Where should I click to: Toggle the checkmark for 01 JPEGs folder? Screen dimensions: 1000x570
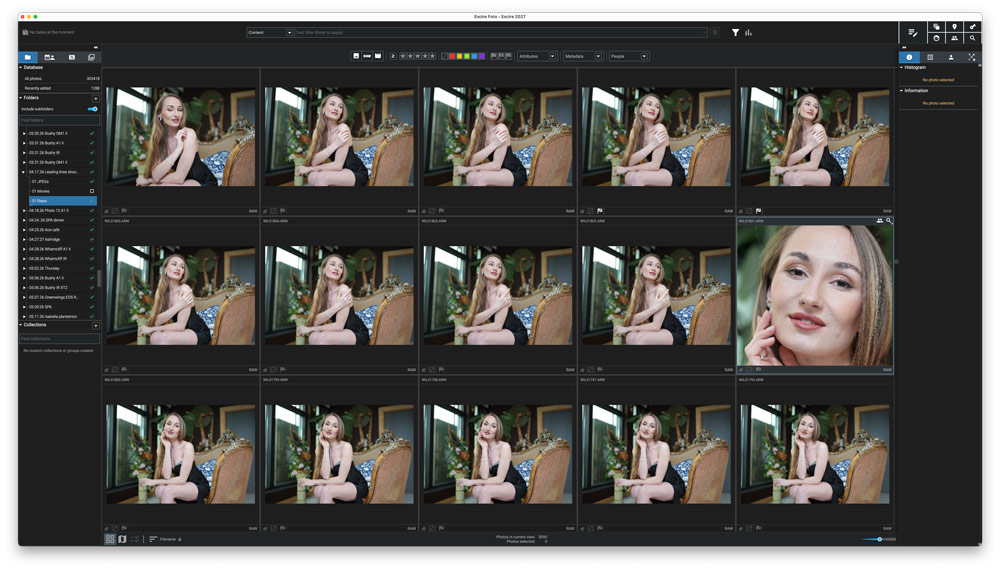tap(92, 182)
